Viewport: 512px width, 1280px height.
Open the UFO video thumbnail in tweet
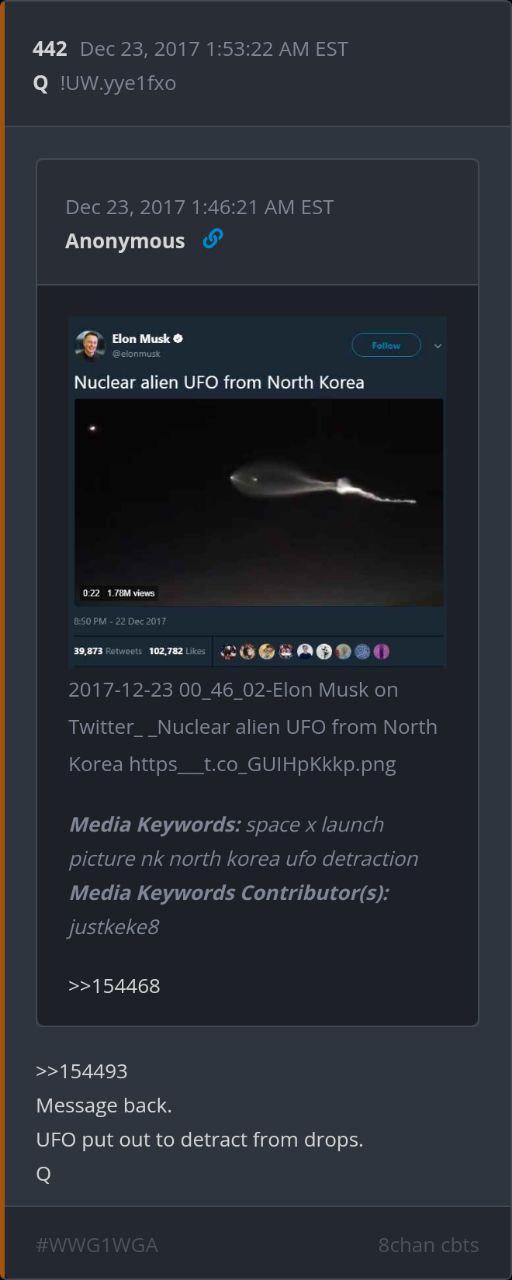[259, 502]
